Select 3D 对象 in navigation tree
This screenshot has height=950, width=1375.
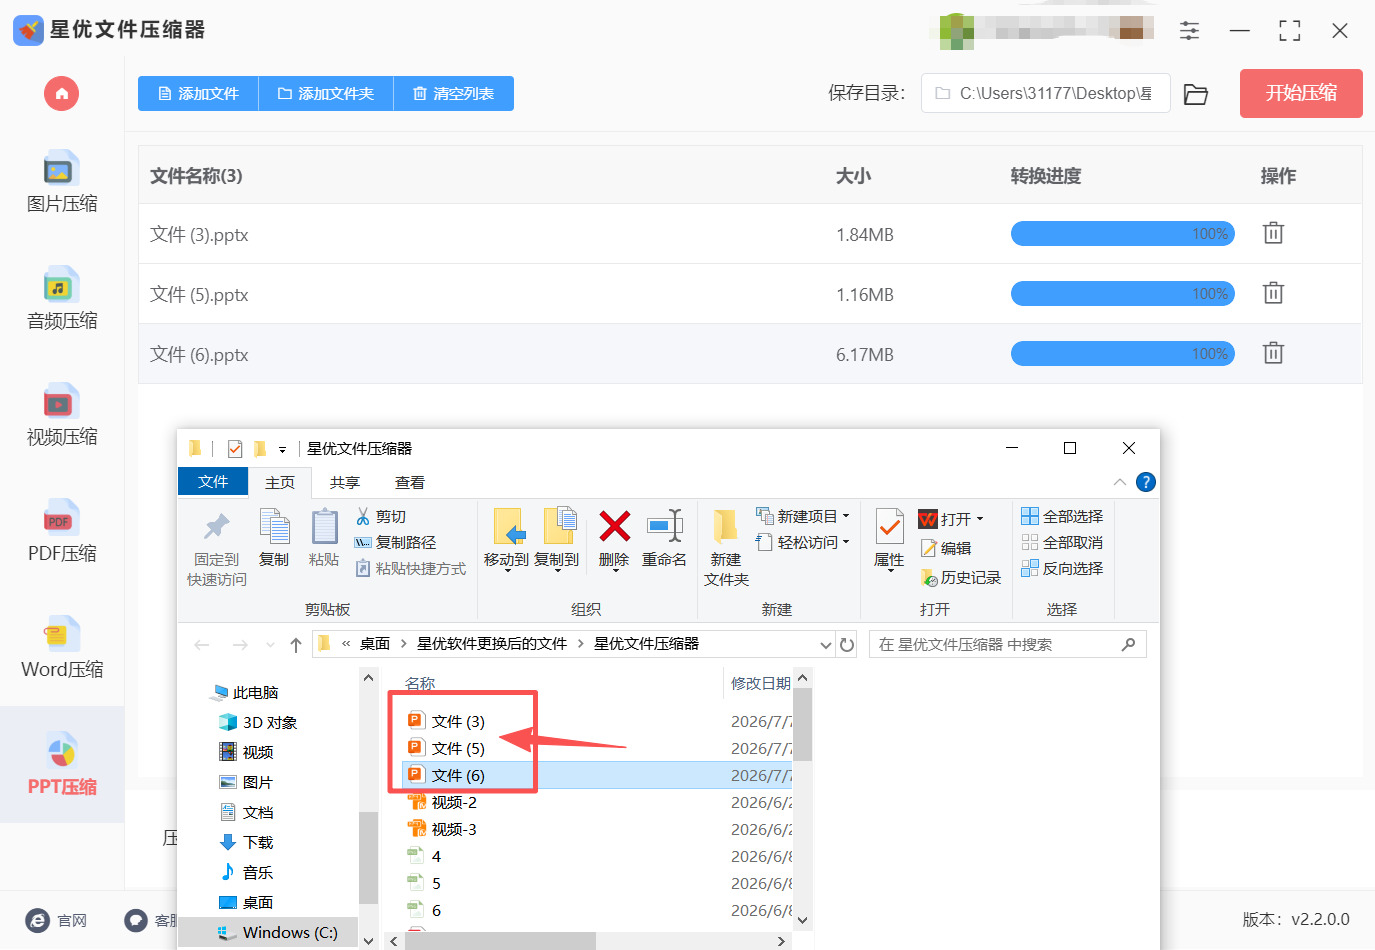258,722
